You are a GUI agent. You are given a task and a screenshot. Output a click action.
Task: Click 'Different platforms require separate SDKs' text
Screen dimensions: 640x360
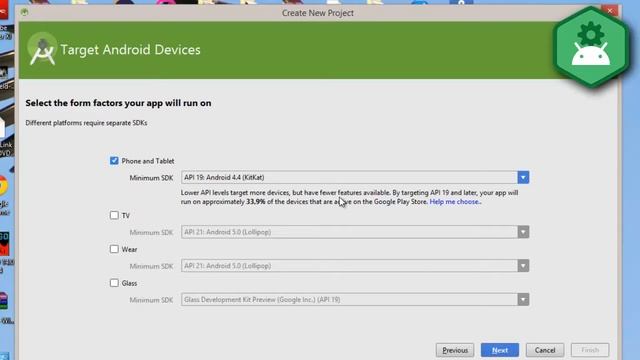tap(86, 123)
